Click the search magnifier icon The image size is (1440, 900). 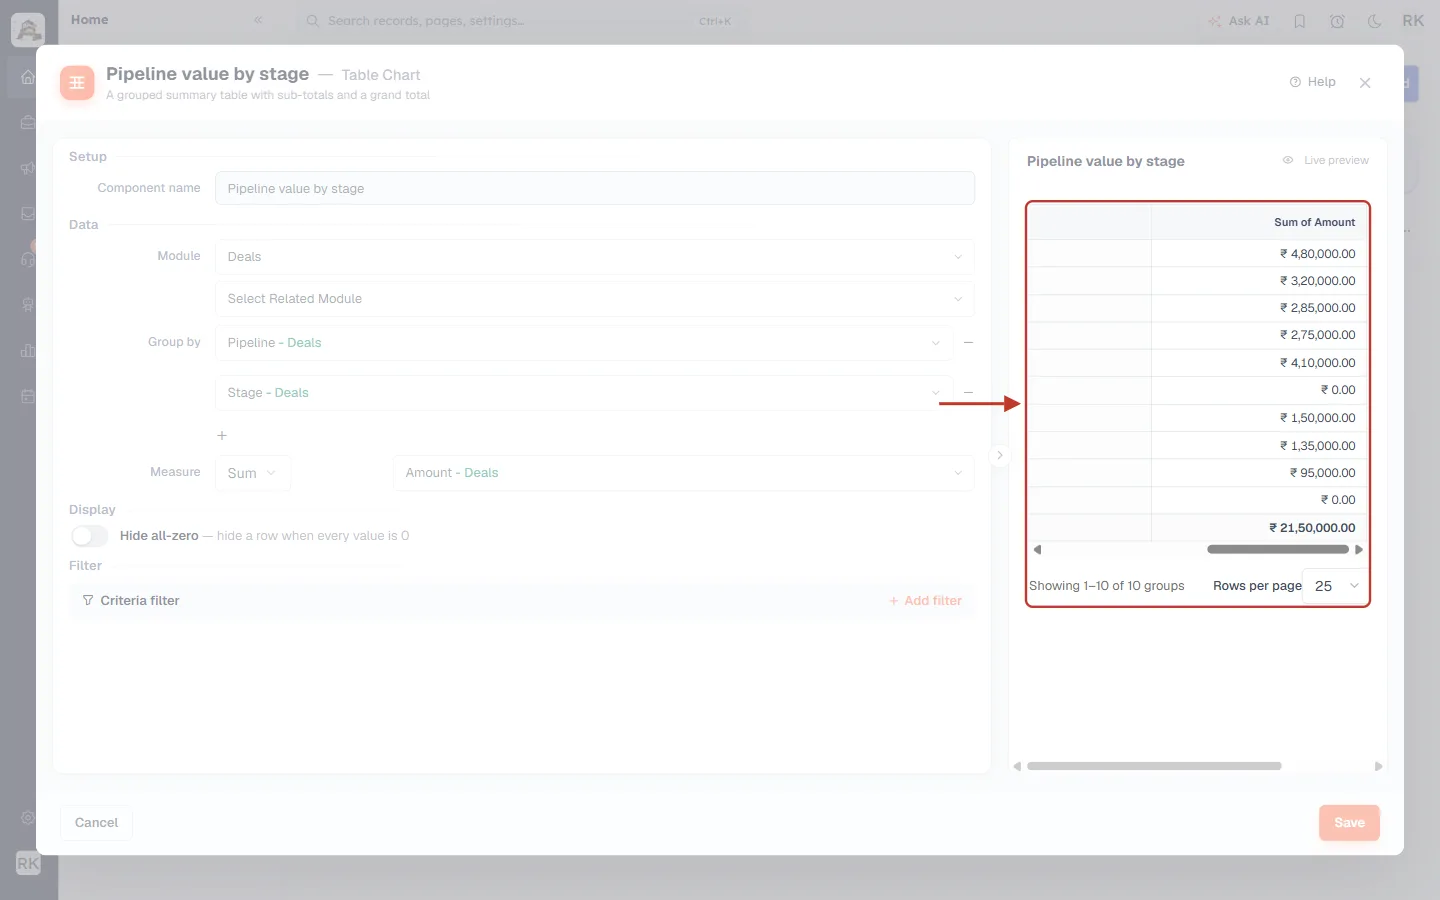313,21
